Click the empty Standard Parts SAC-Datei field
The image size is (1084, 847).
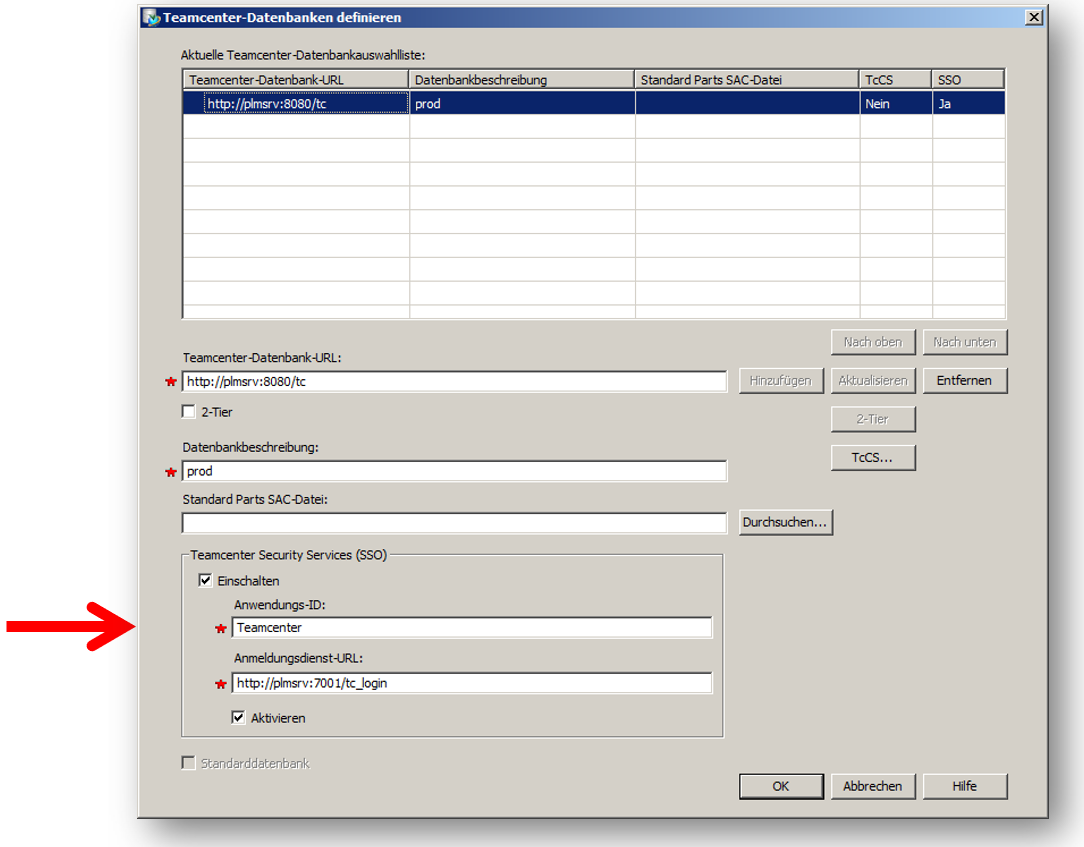[x=454, y=522]
